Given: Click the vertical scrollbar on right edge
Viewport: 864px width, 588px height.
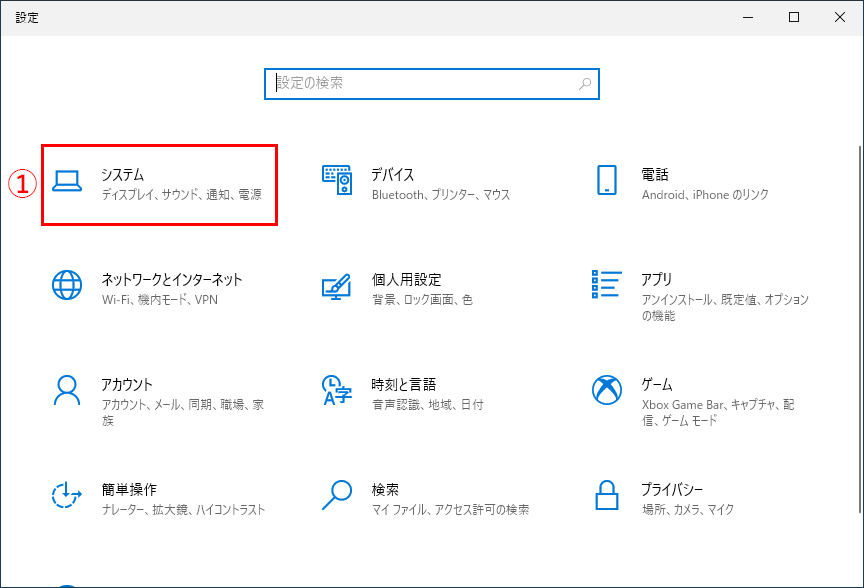Looking at the screenshot, I should tap(860, 330).
